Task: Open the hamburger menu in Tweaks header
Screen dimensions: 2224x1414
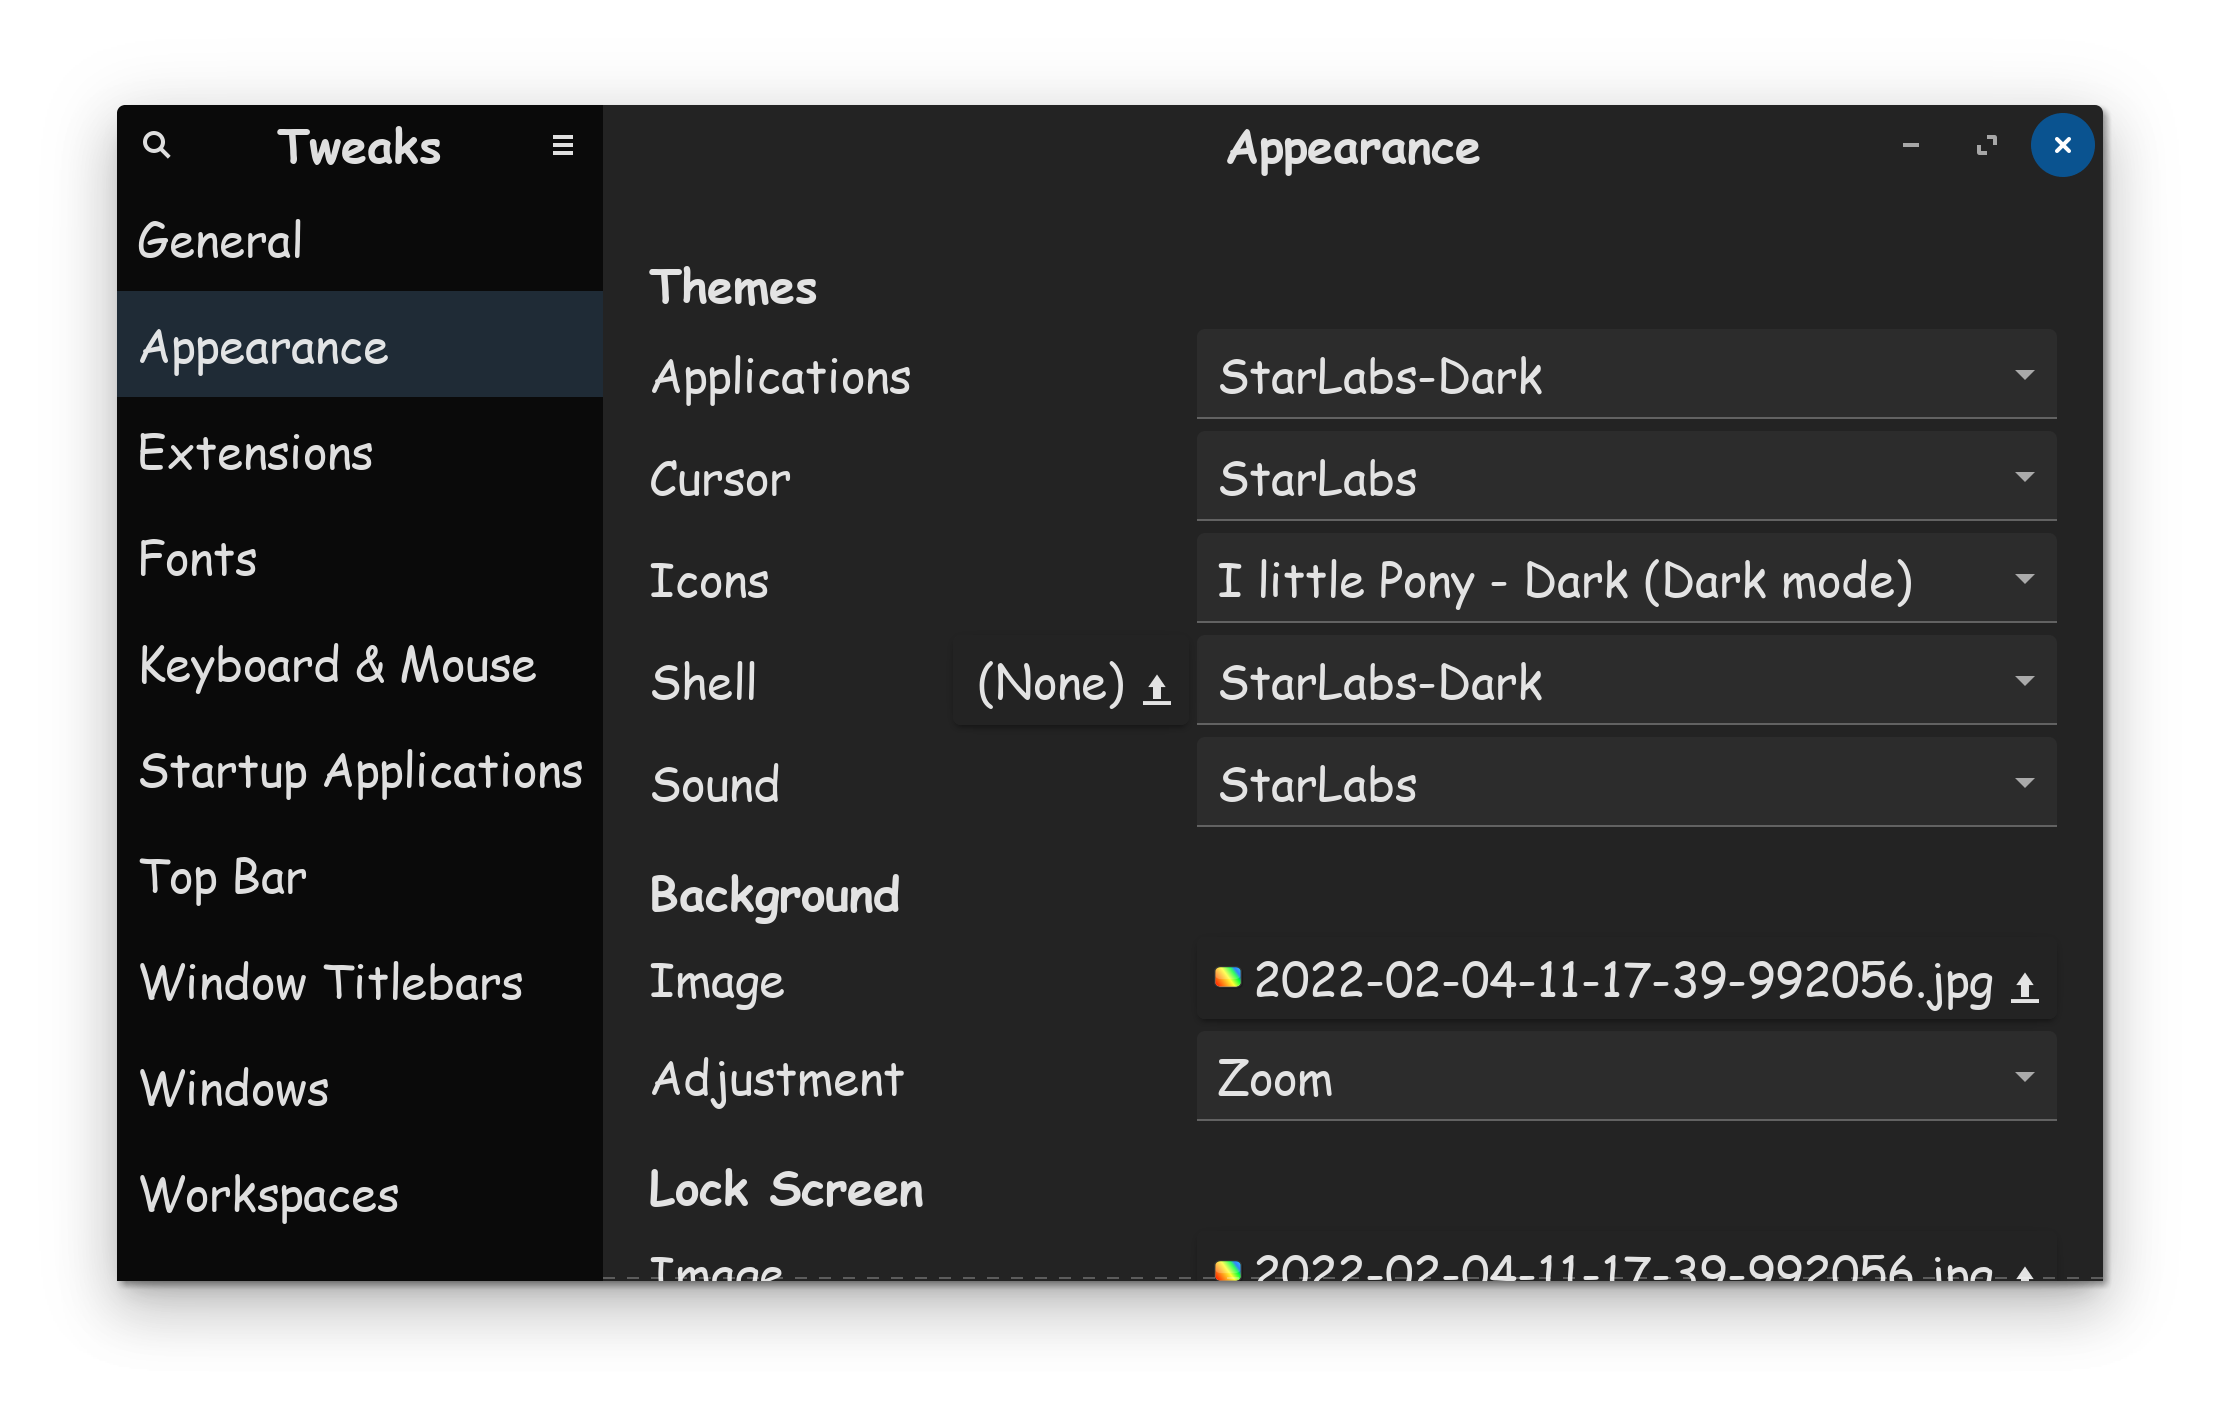Action: 563,146
